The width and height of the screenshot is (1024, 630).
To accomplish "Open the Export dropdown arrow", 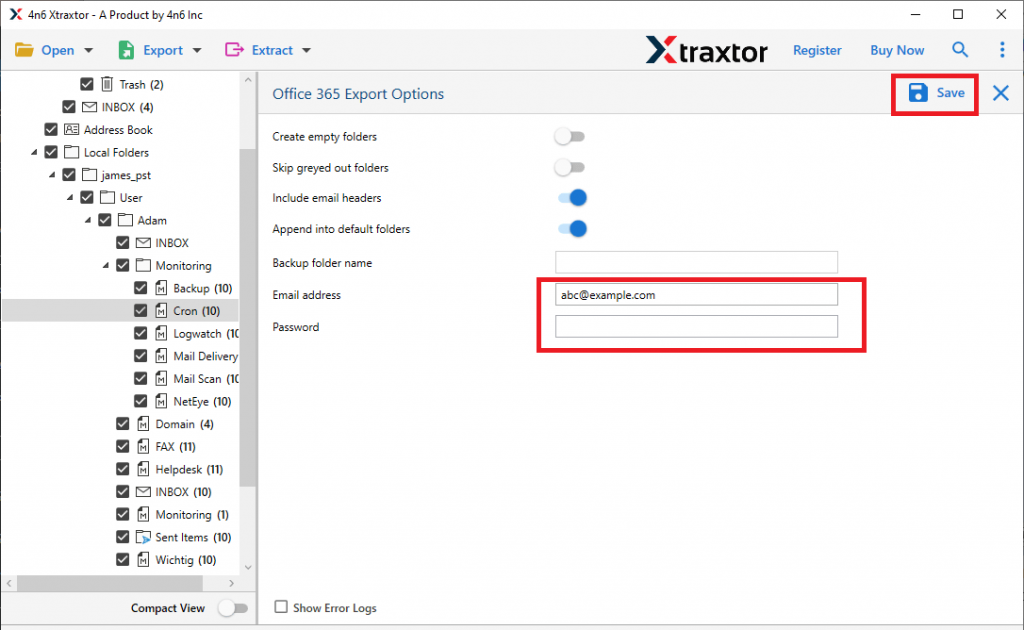I will (x=197, y=50).
